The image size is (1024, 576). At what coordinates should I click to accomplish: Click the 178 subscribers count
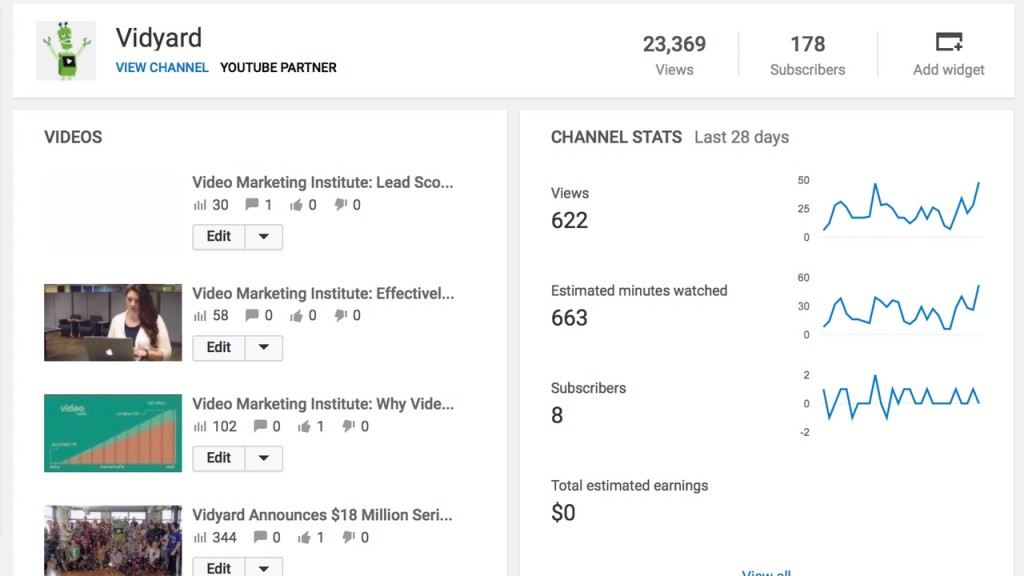click(808, 44)
